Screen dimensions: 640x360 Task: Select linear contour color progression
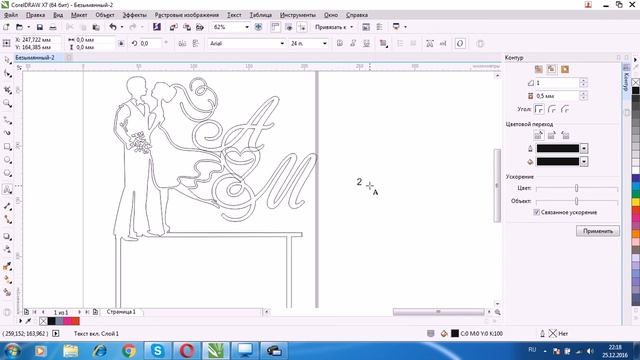pyautogui.click(x=539, y=135)
